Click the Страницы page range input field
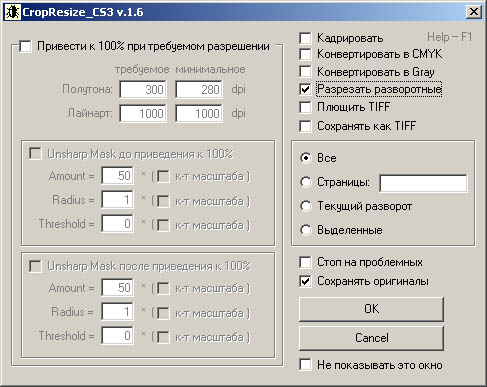The width and height of the screenshot is (487, 387). tap(423, 183)
